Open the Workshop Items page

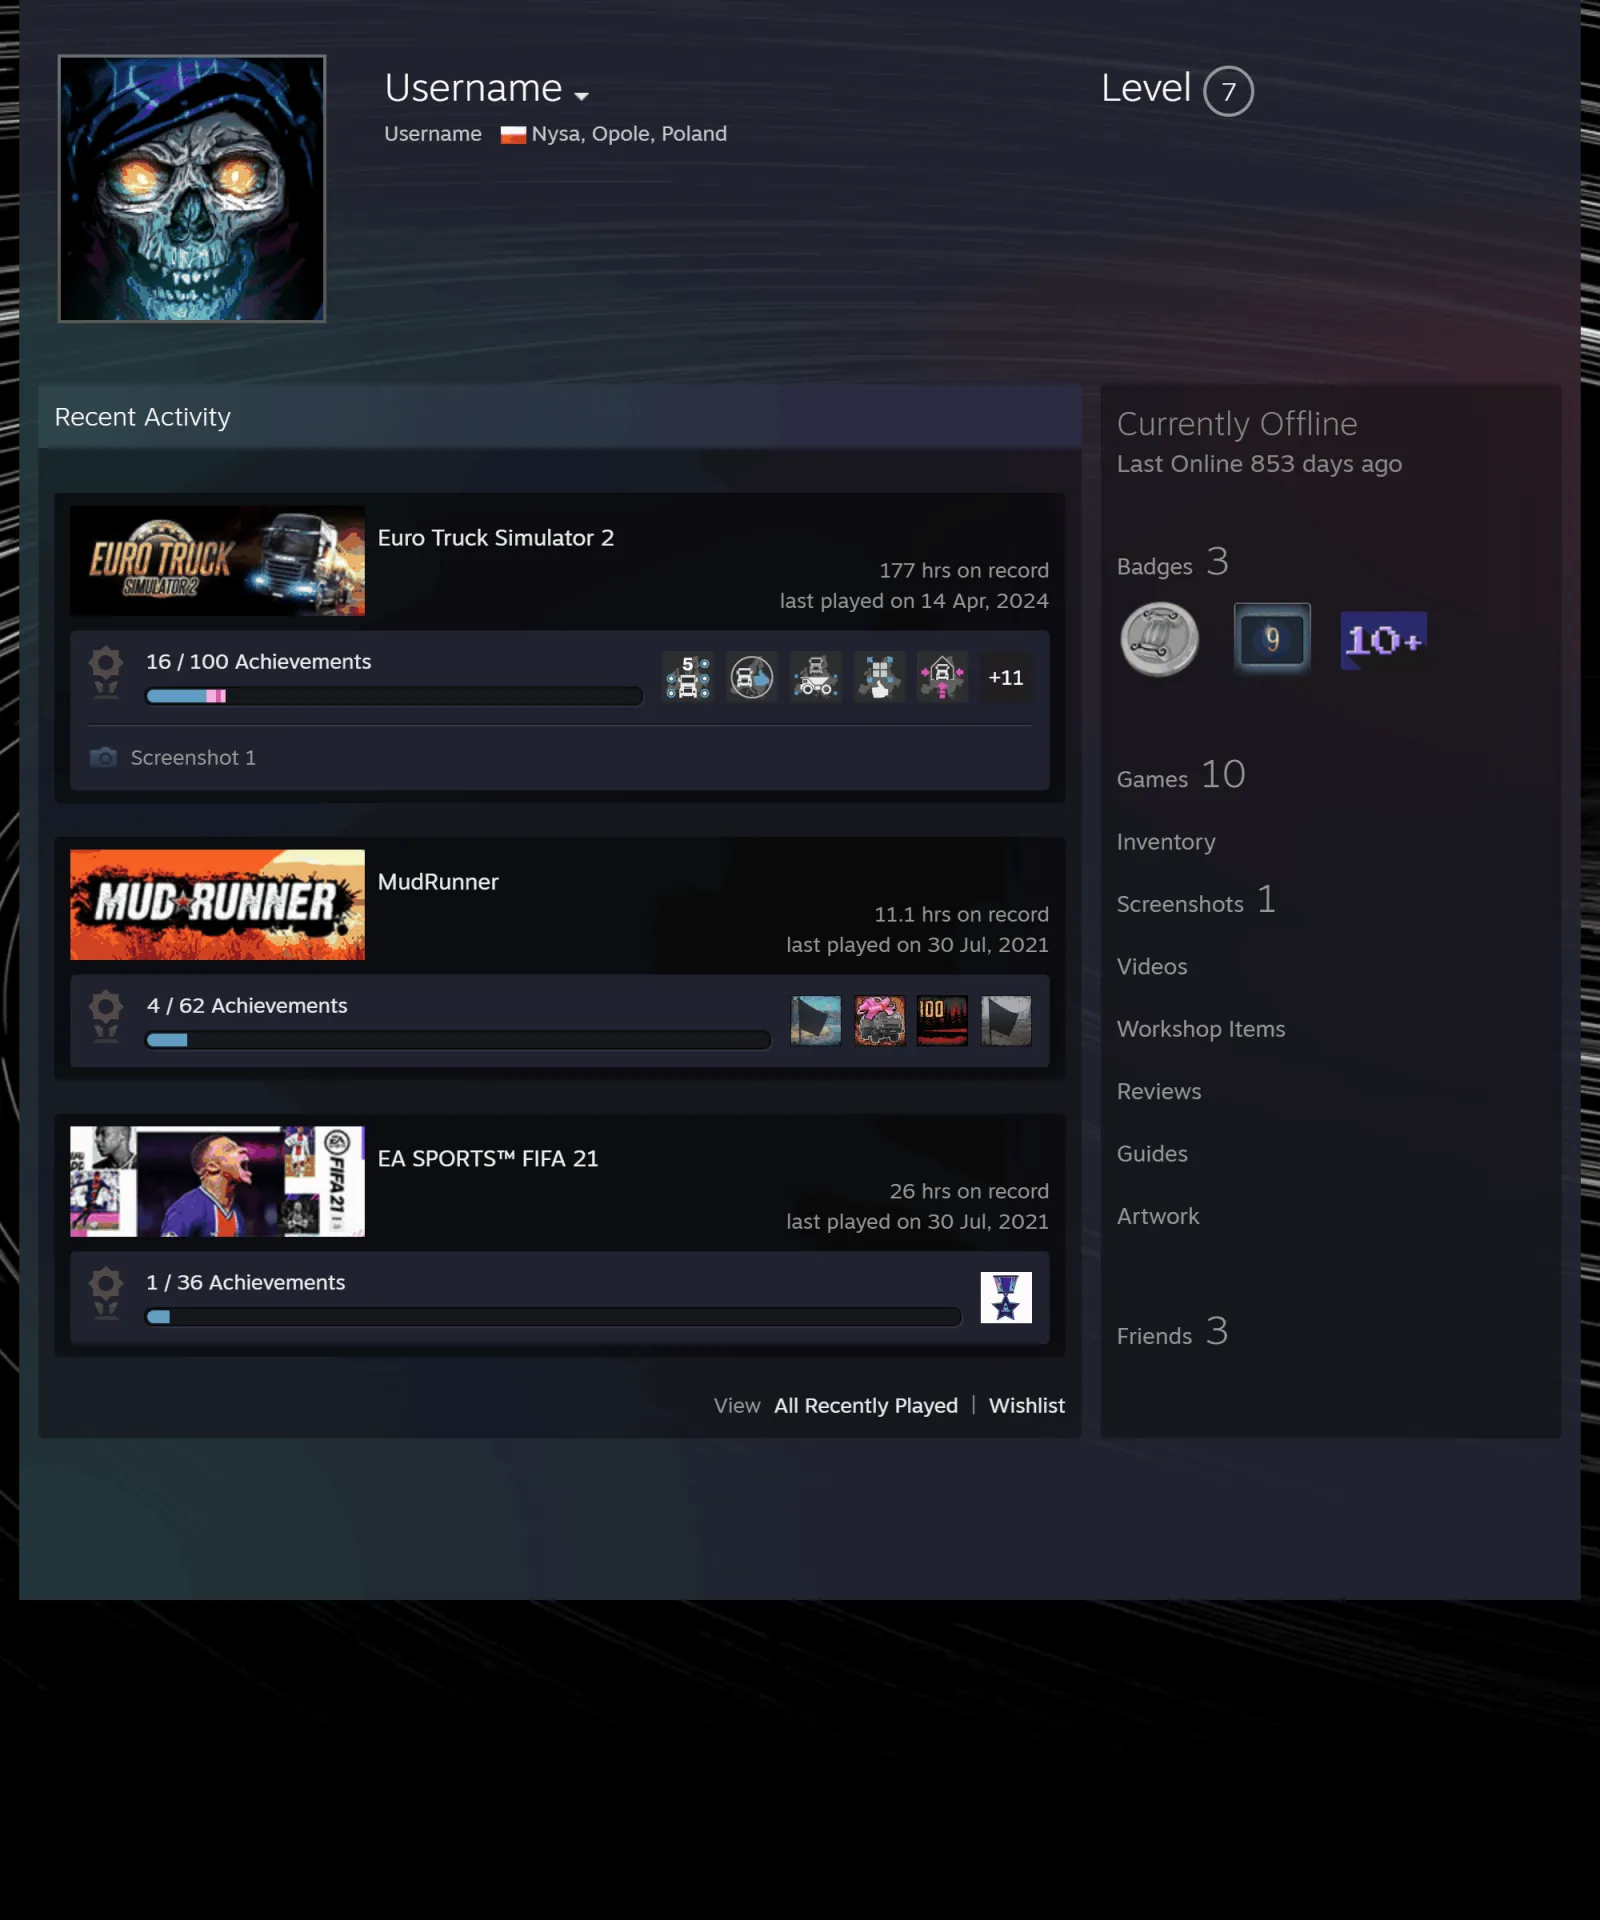point(1201,1029)
